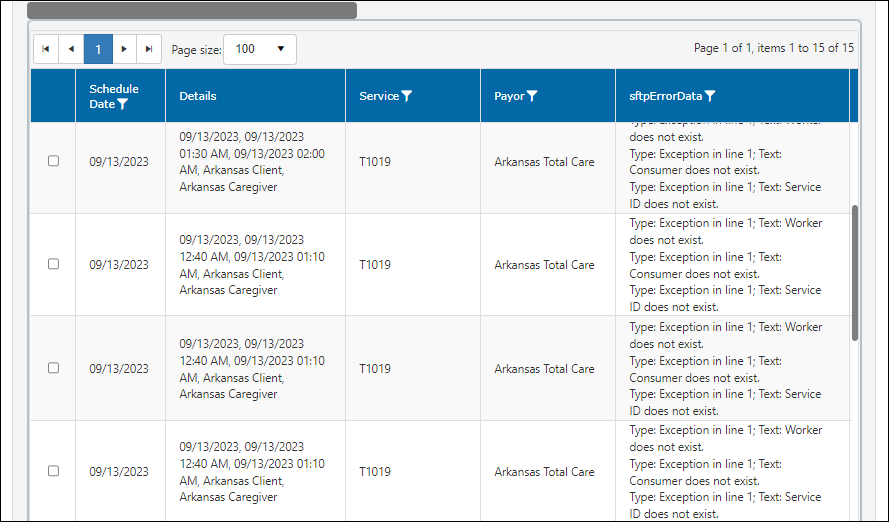Open the Payor column filter
Viewport: 889px width, 522px height.
tap(532, 96)
